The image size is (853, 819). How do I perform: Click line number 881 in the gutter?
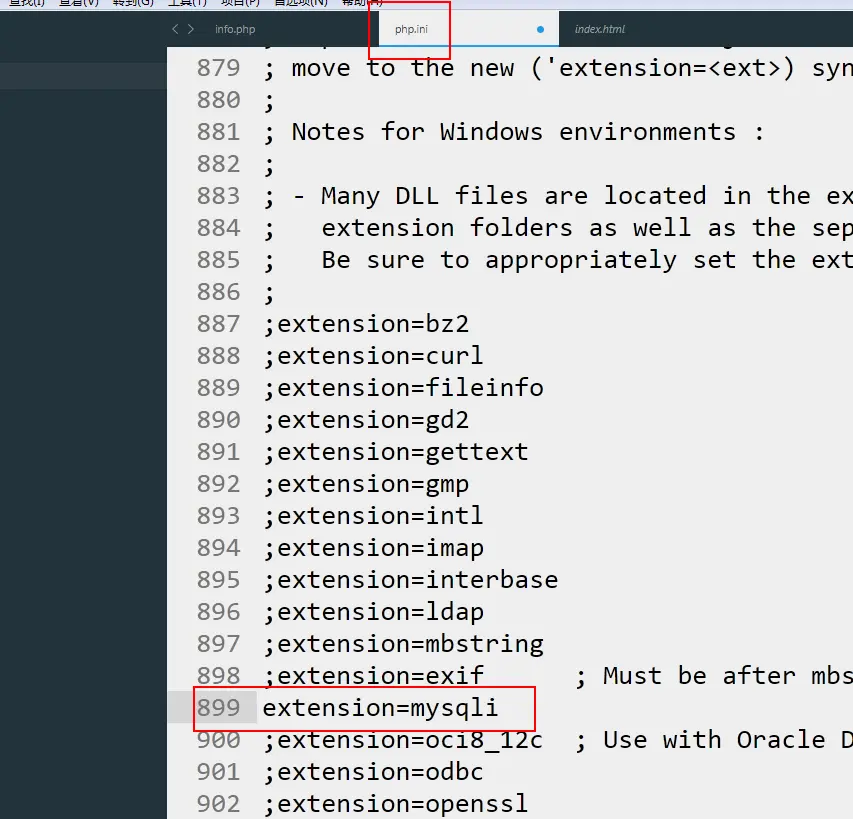218,132
